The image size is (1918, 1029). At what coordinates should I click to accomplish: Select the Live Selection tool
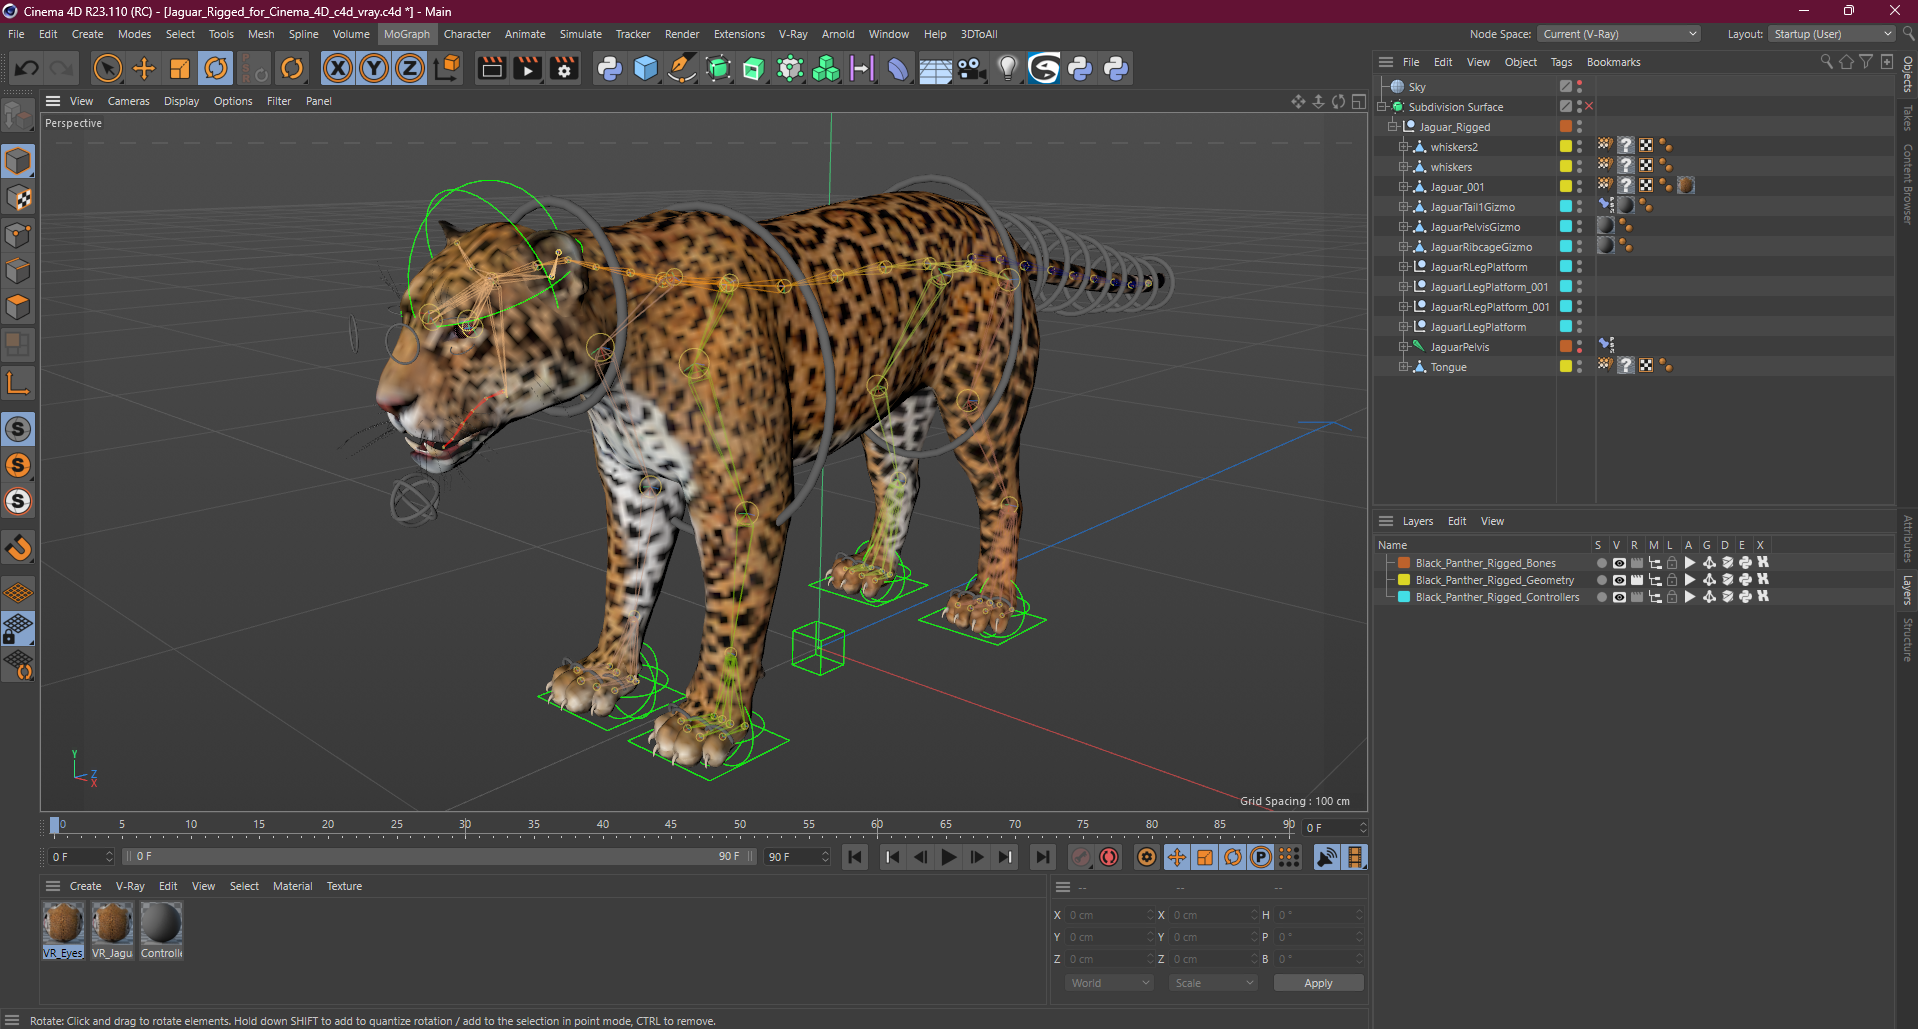pos(107,68)
